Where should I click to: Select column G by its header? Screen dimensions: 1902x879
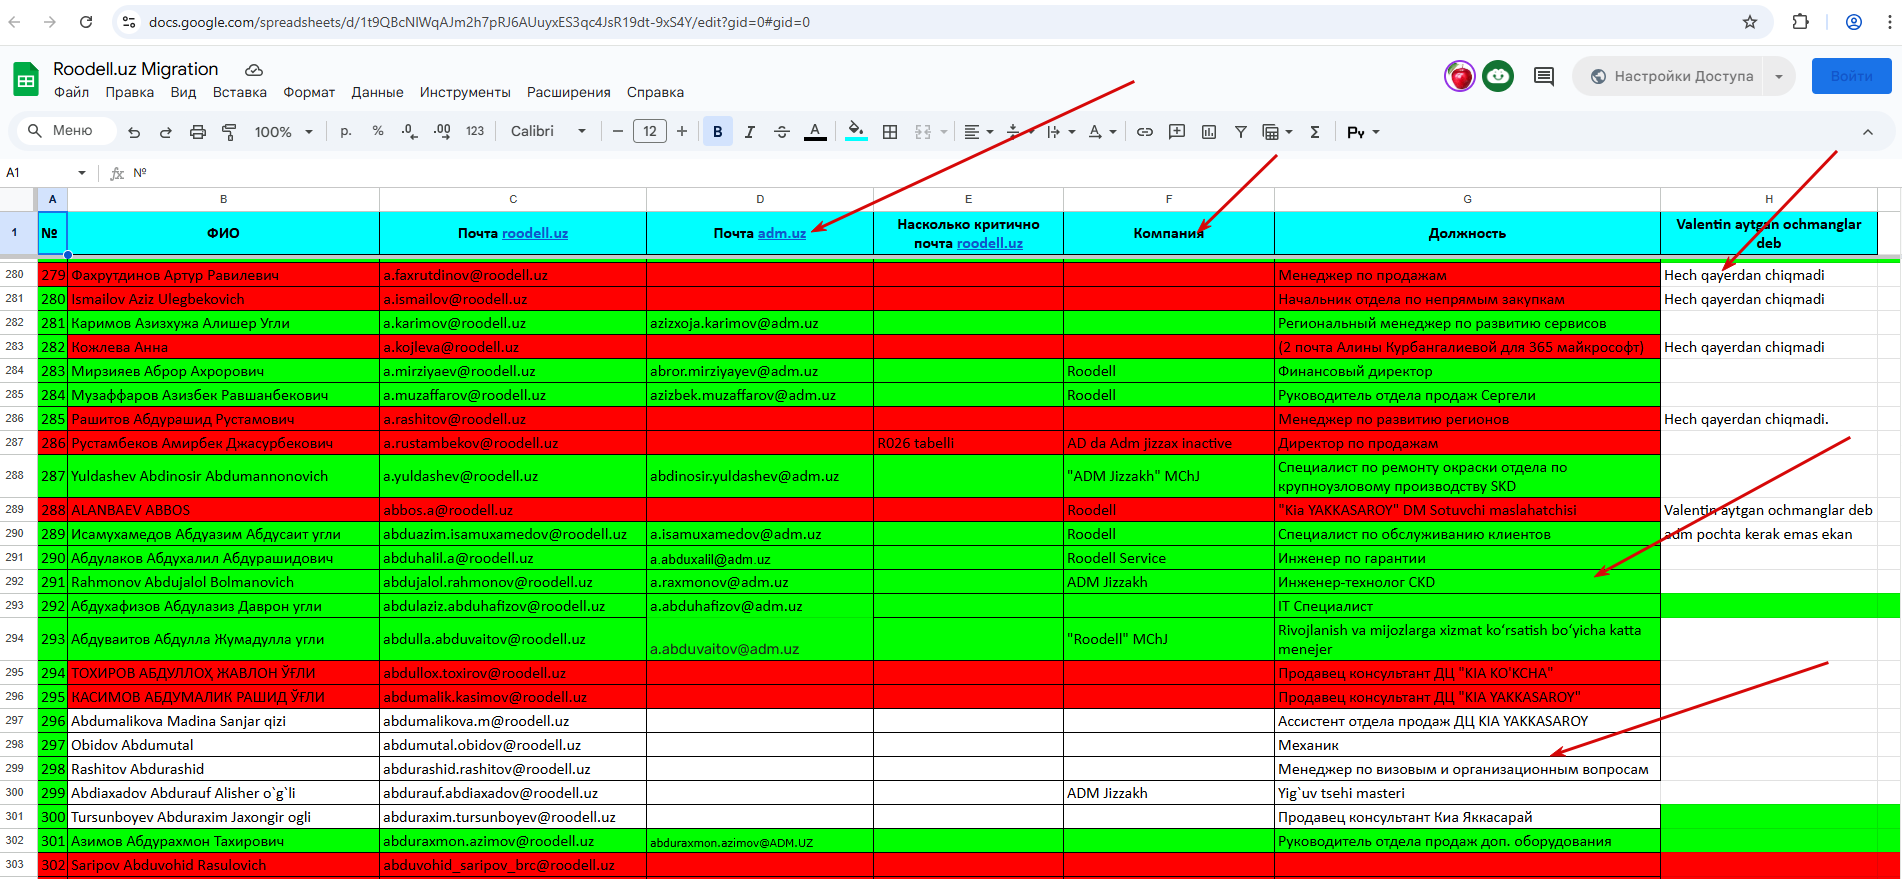(1467, 199)
